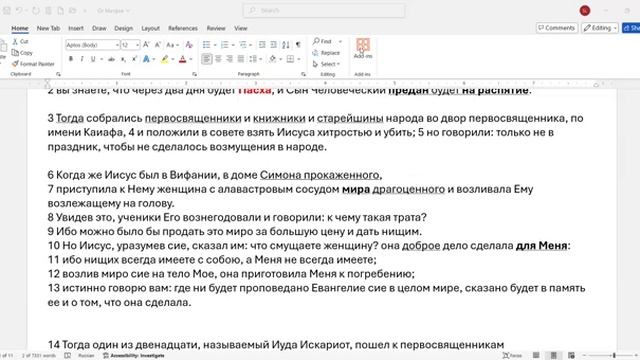The height and width of the screenshot is (360, 640).
Task: Apply superscript formatting
Action: point(134,59)
